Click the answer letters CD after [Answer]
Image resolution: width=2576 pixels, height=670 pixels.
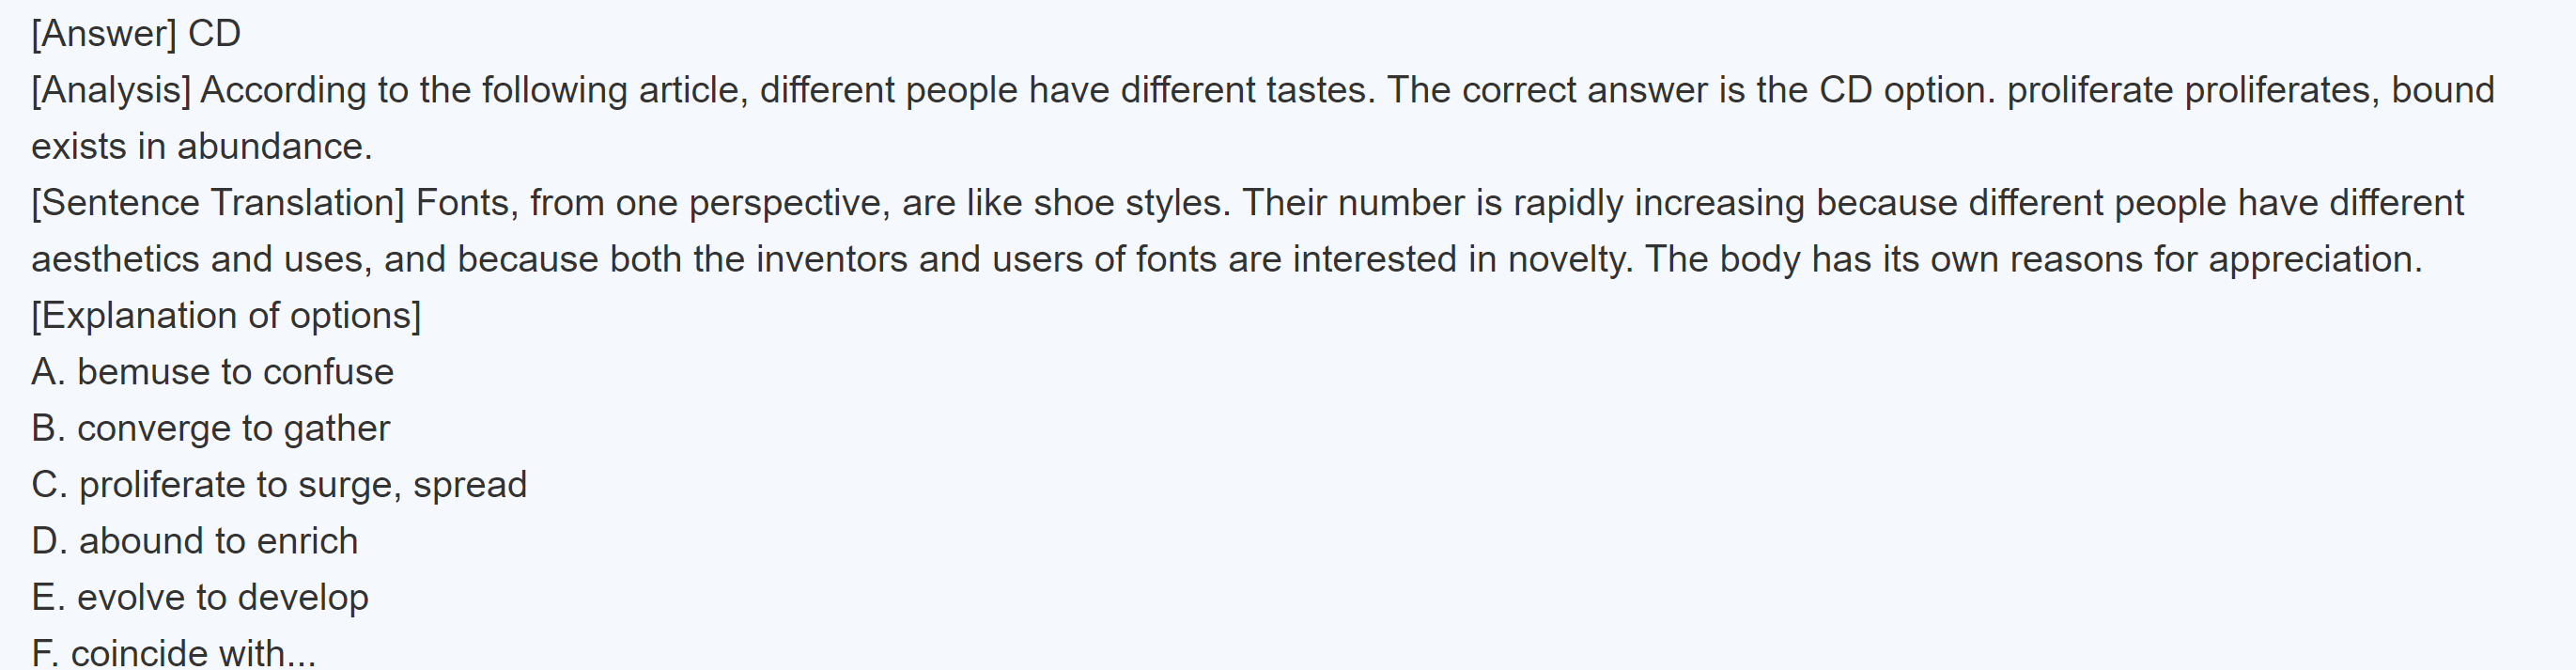(x=214, y=34)
